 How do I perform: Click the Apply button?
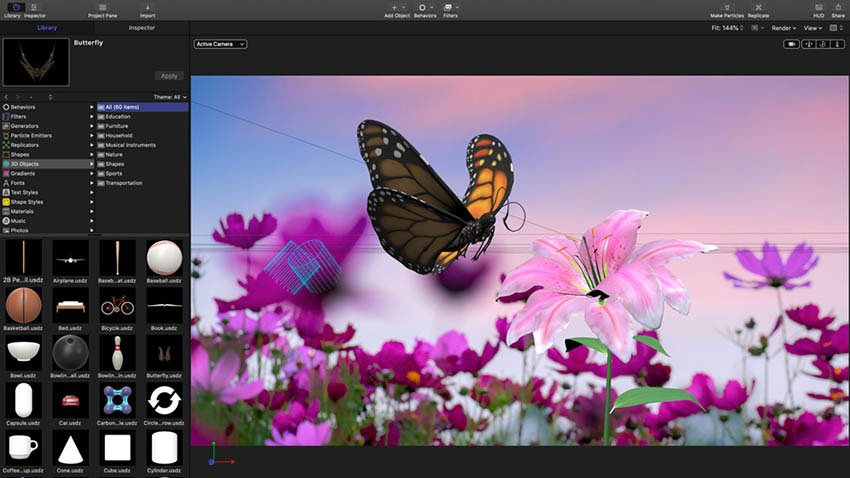point(169,76)
